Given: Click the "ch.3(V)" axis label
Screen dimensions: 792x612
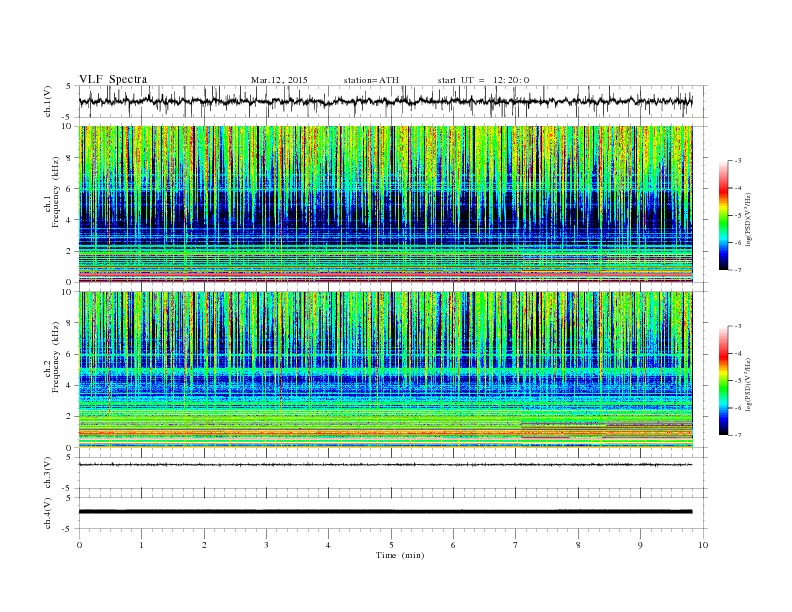Looking at the screenshot, I should [48, 473].
